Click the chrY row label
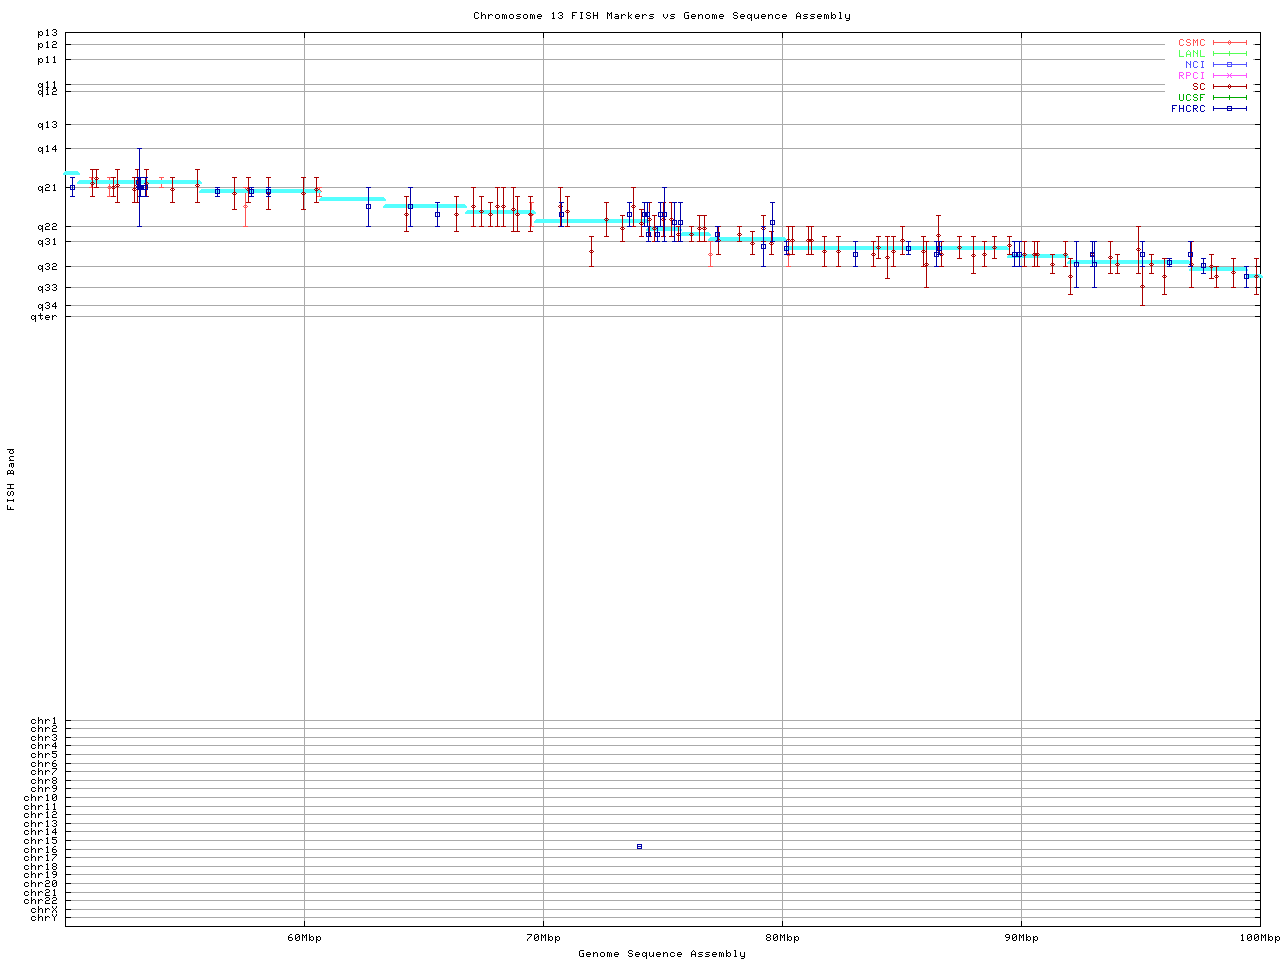 click(44, 918)
